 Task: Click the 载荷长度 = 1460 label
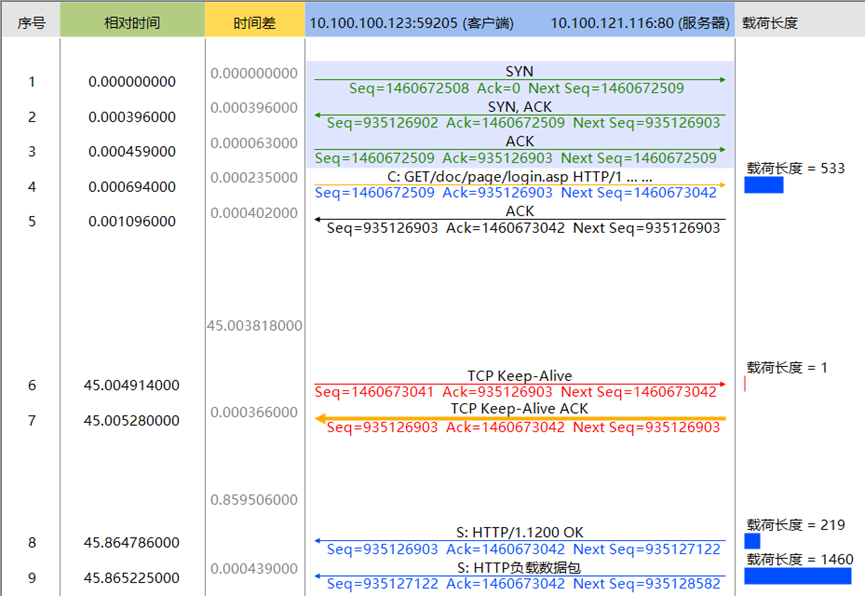tap(800, 560)
